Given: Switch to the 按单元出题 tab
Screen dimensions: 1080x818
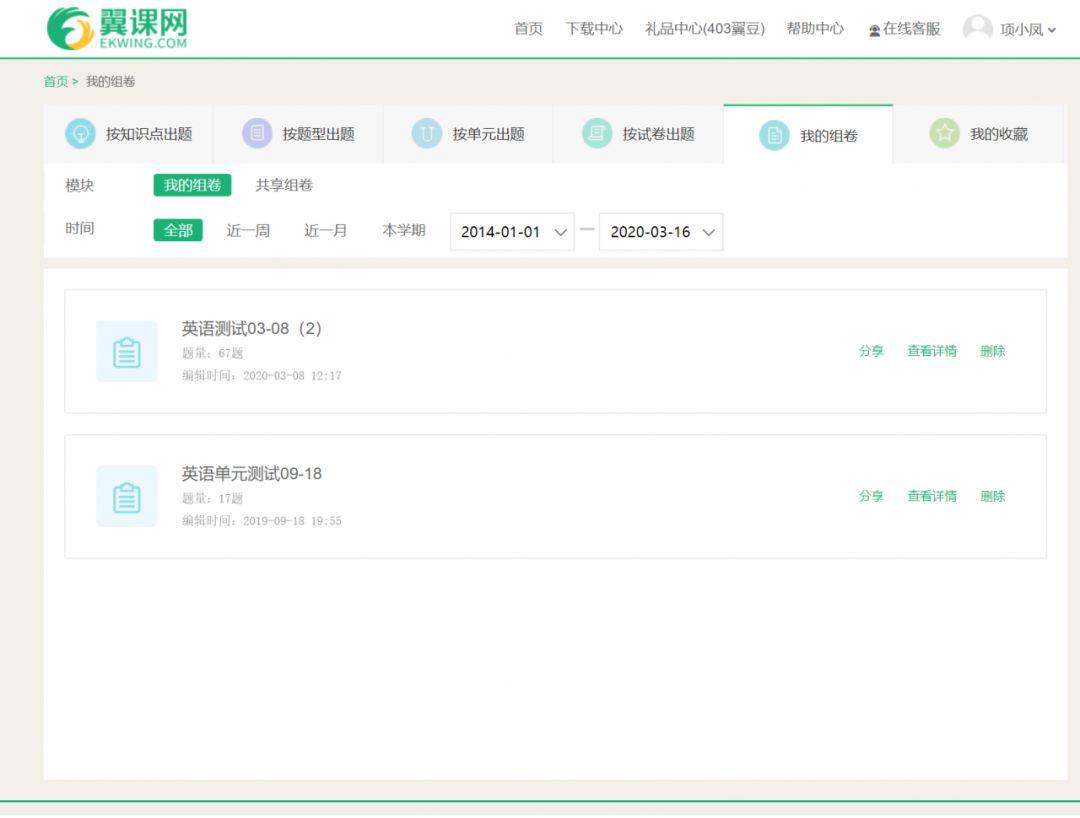Looking at the screenshot, I should click(x=468, y=134).
